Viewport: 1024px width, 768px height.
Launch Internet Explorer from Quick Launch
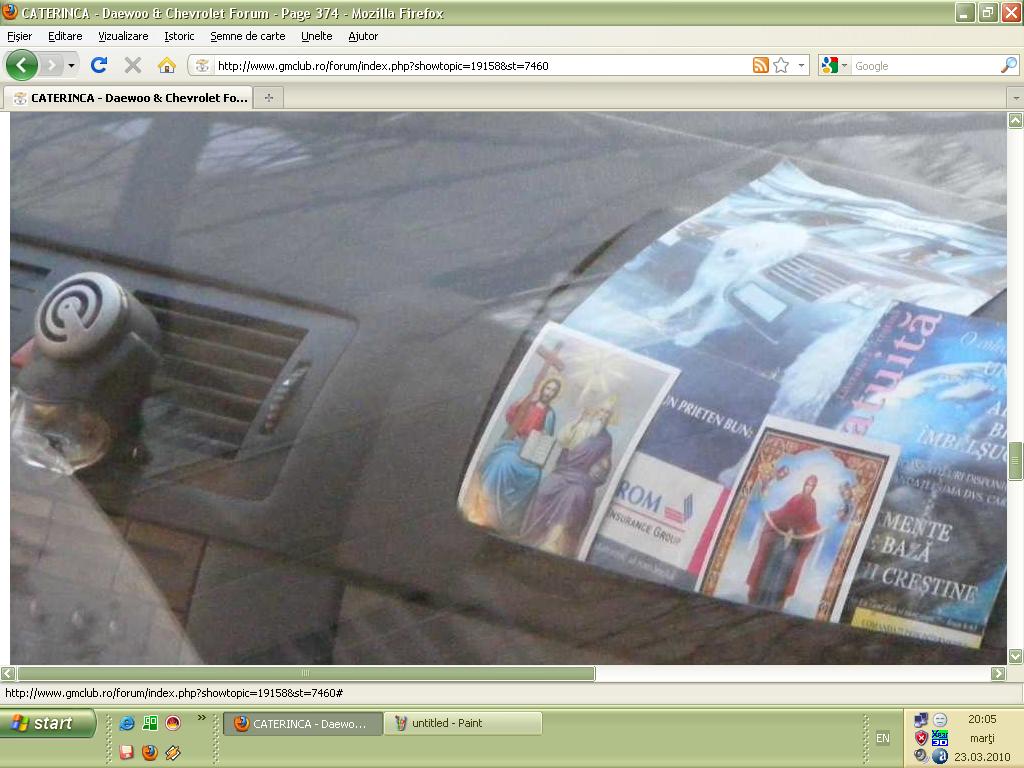(x=127, y=723)
